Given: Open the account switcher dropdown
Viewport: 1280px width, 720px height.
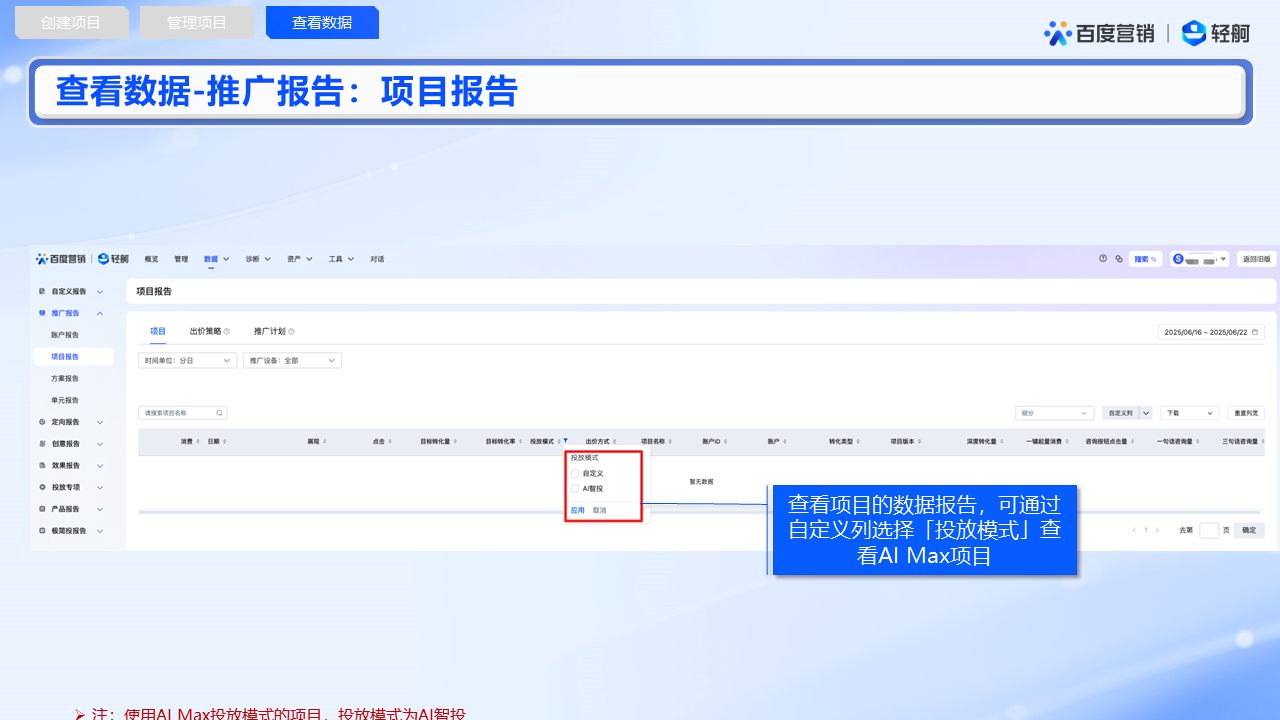Looking at the screenshot, I should (x=1200, y=259).
